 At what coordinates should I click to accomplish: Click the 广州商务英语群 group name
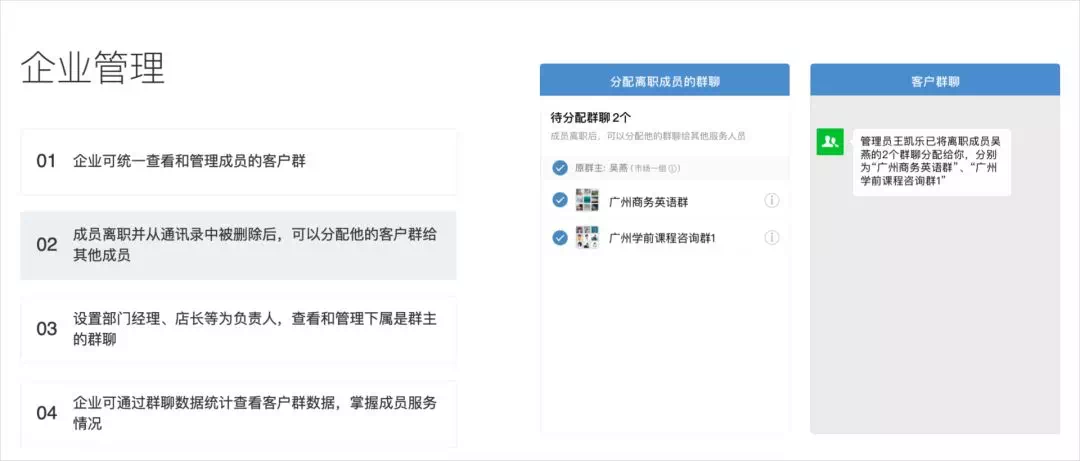tap(649, 202)
